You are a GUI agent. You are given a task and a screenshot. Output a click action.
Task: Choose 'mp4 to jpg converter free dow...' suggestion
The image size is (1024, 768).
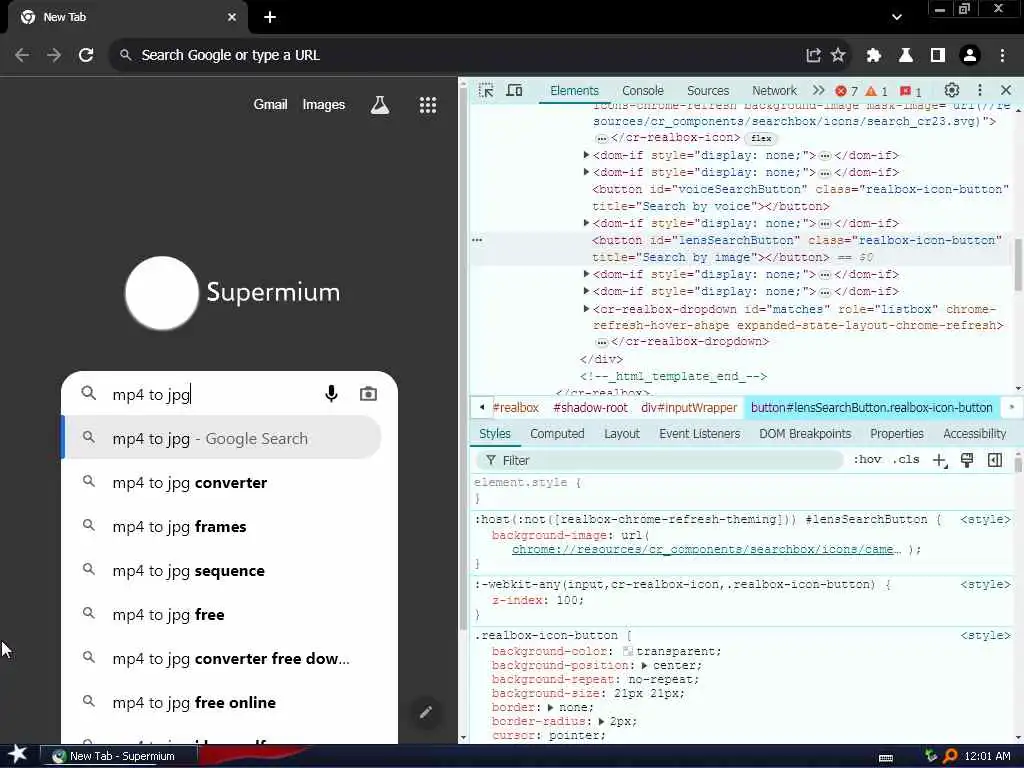click(229, 658)
